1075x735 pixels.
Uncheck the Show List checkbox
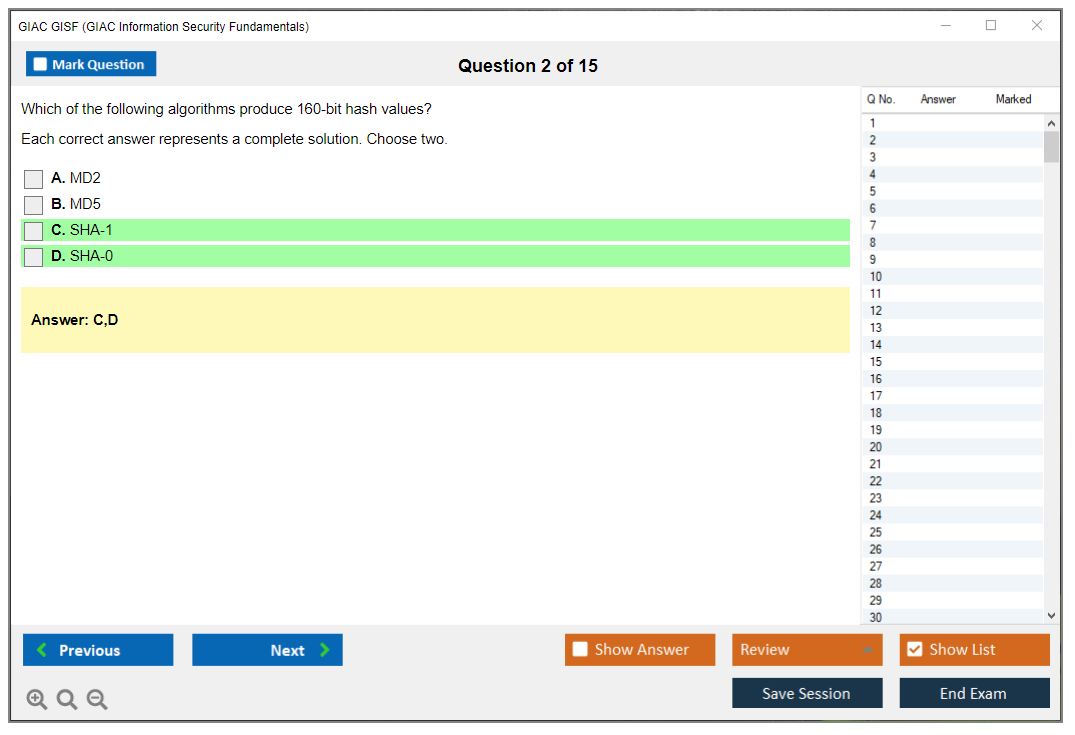click(x=914, y=649)
